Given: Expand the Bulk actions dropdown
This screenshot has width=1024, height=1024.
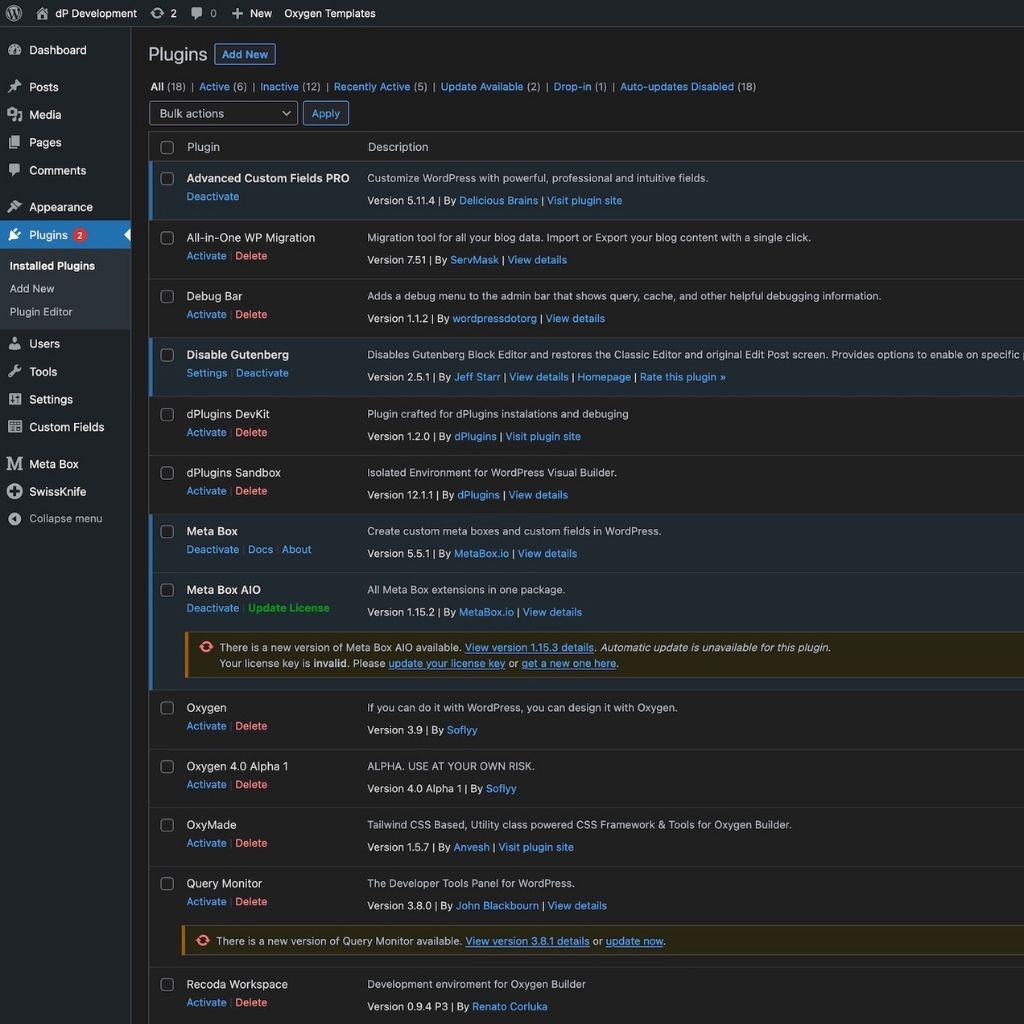Looking at the screenshot, I should [223, 114].
